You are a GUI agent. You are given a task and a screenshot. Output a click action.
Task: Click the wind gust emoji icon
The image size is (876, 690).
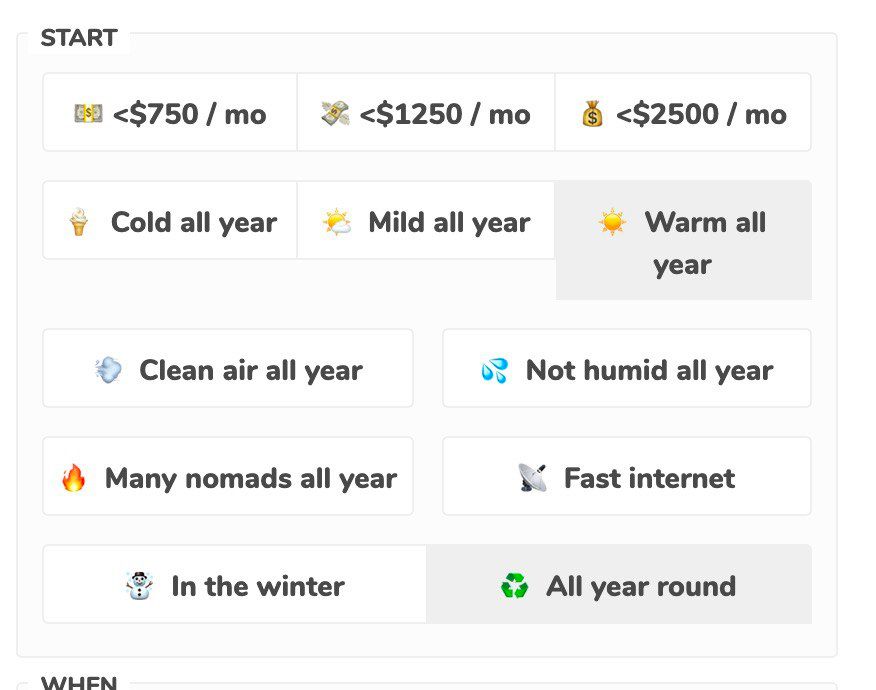[x=108, y=370]
